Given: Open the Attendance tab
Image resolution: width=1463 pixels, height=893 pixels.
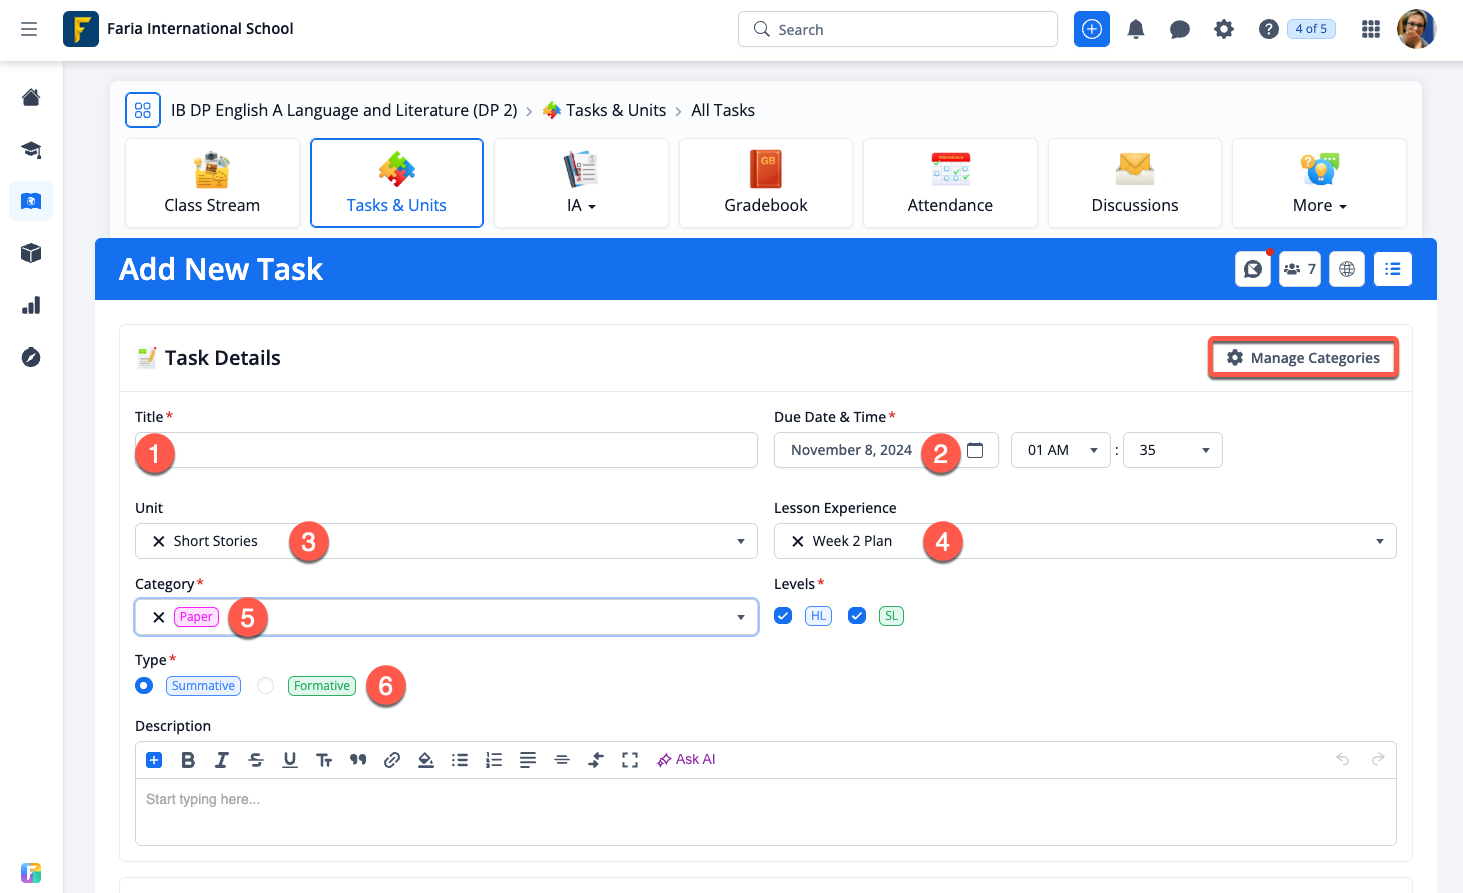Looking at the screenshot, I should coord(950,183).
